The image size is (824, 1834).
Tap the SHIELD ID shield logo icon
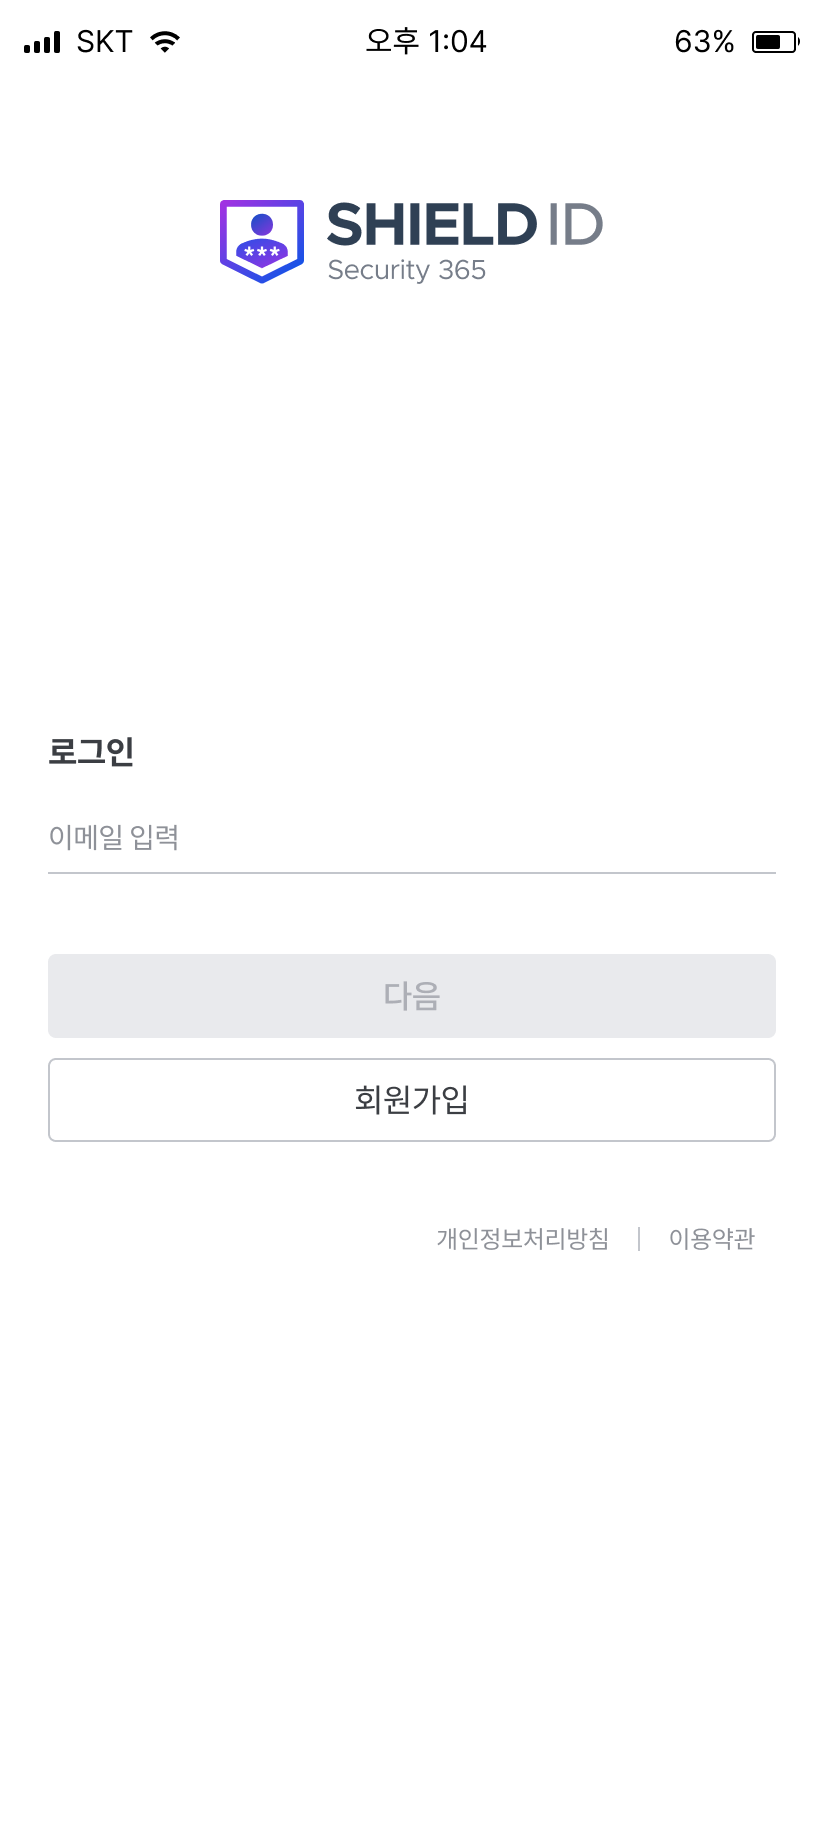click(x=262, y=241)
